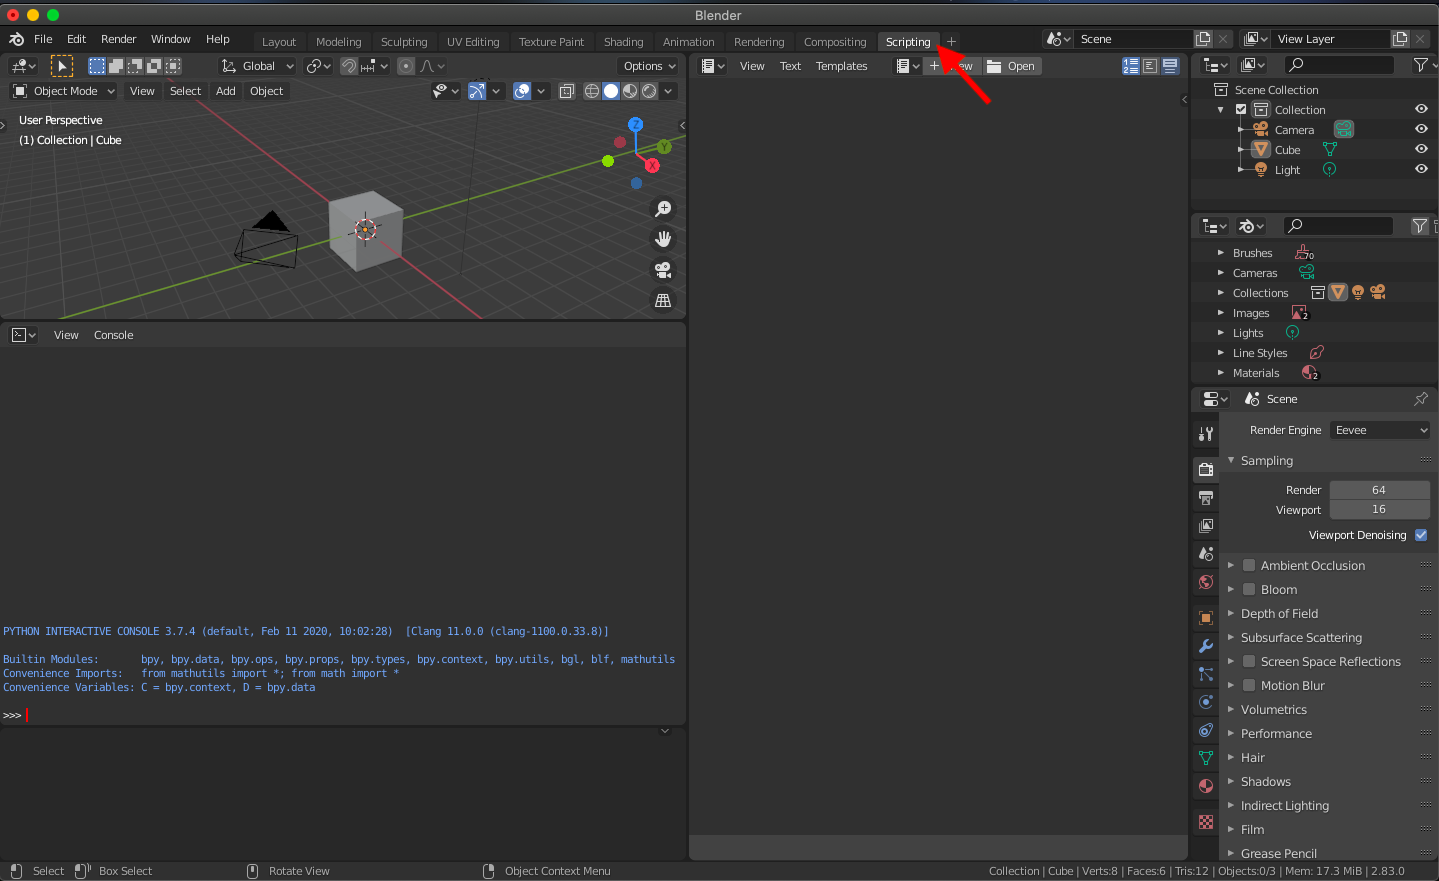Screen dimensions: 1439x881
Task: Click the zoom magnifier icon in viewport
Action: point(662,209)
